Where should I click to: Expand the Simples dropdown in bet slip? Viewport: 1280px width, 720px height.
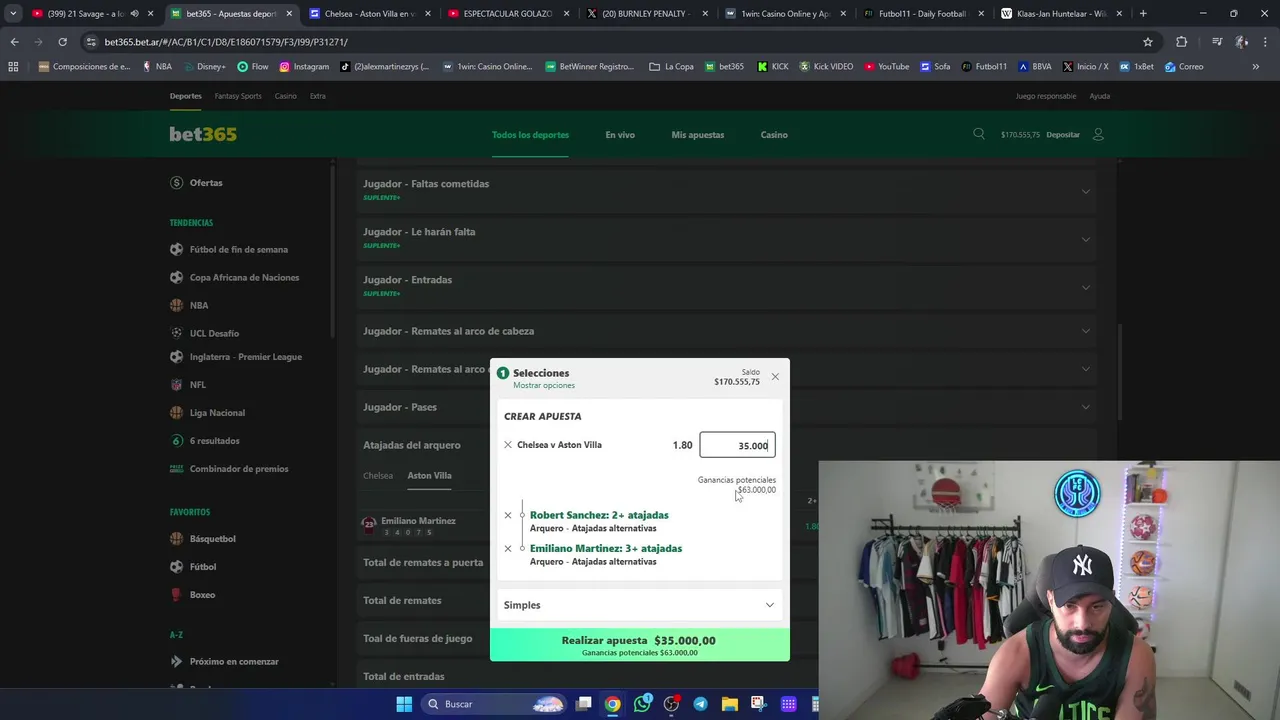point(639,605)
